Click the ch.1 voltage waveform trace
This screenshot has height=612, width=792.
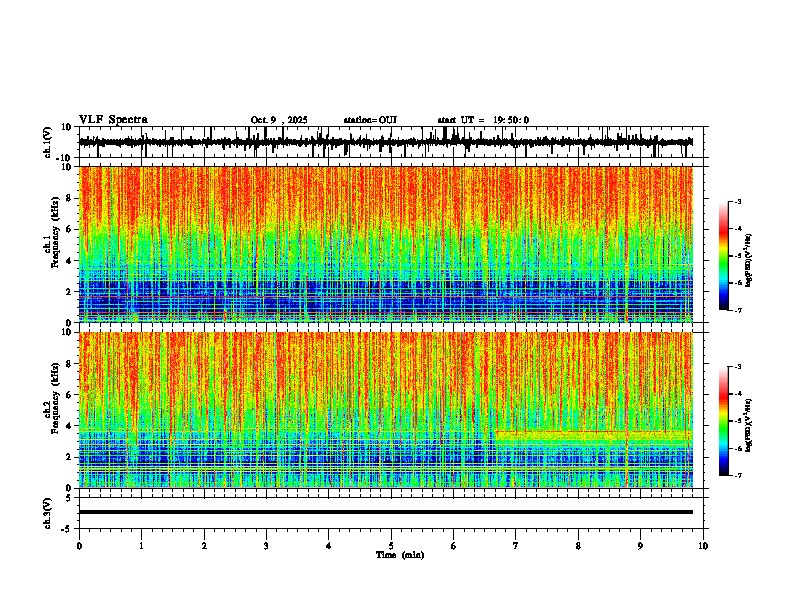(385, 142)
